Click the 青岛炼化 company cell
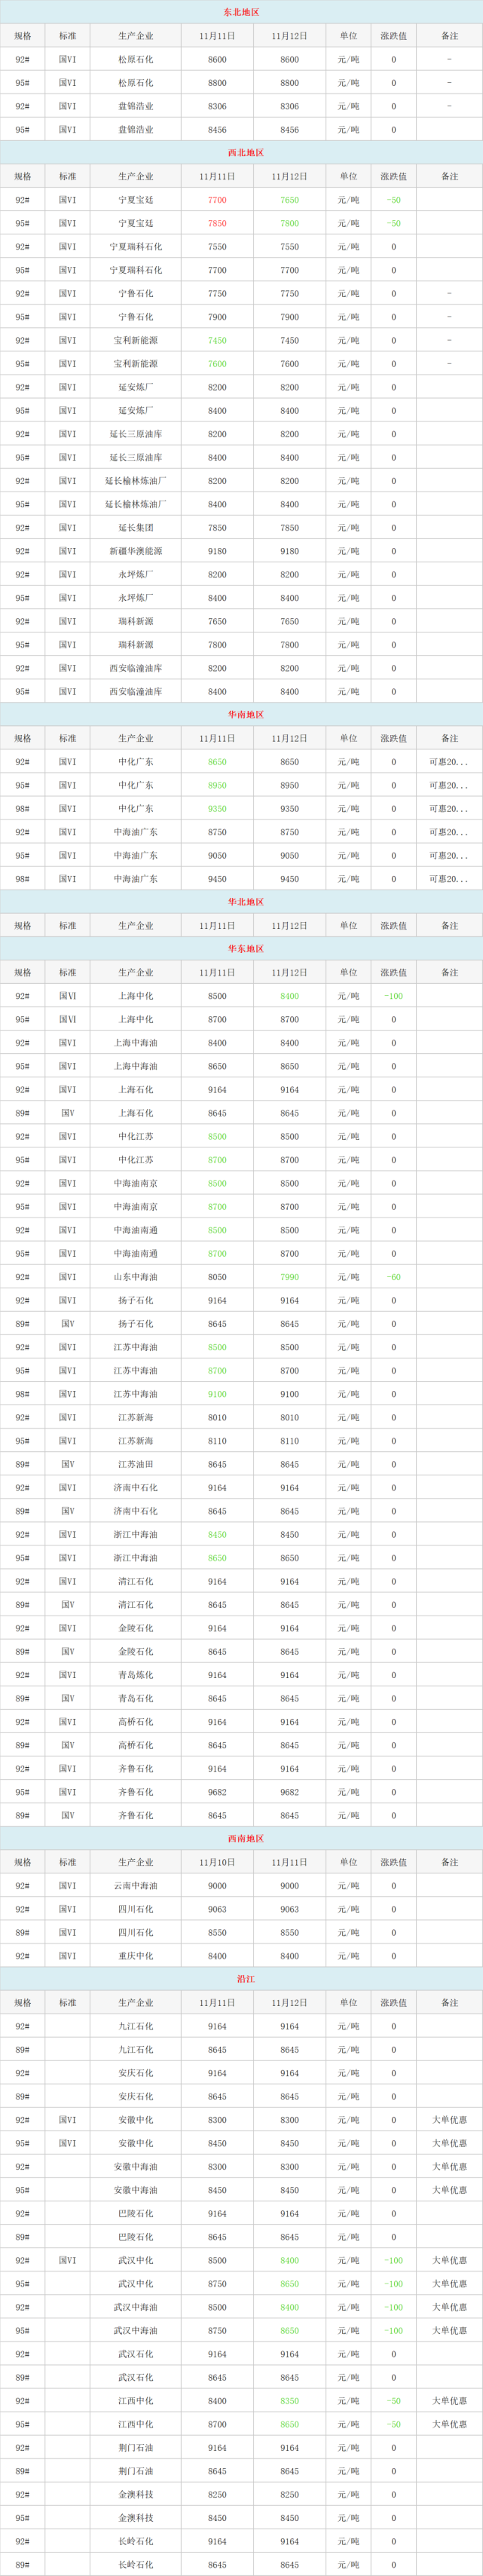Image resolution: width=483 pixels, height=2576 pixels. point(136,1675)
